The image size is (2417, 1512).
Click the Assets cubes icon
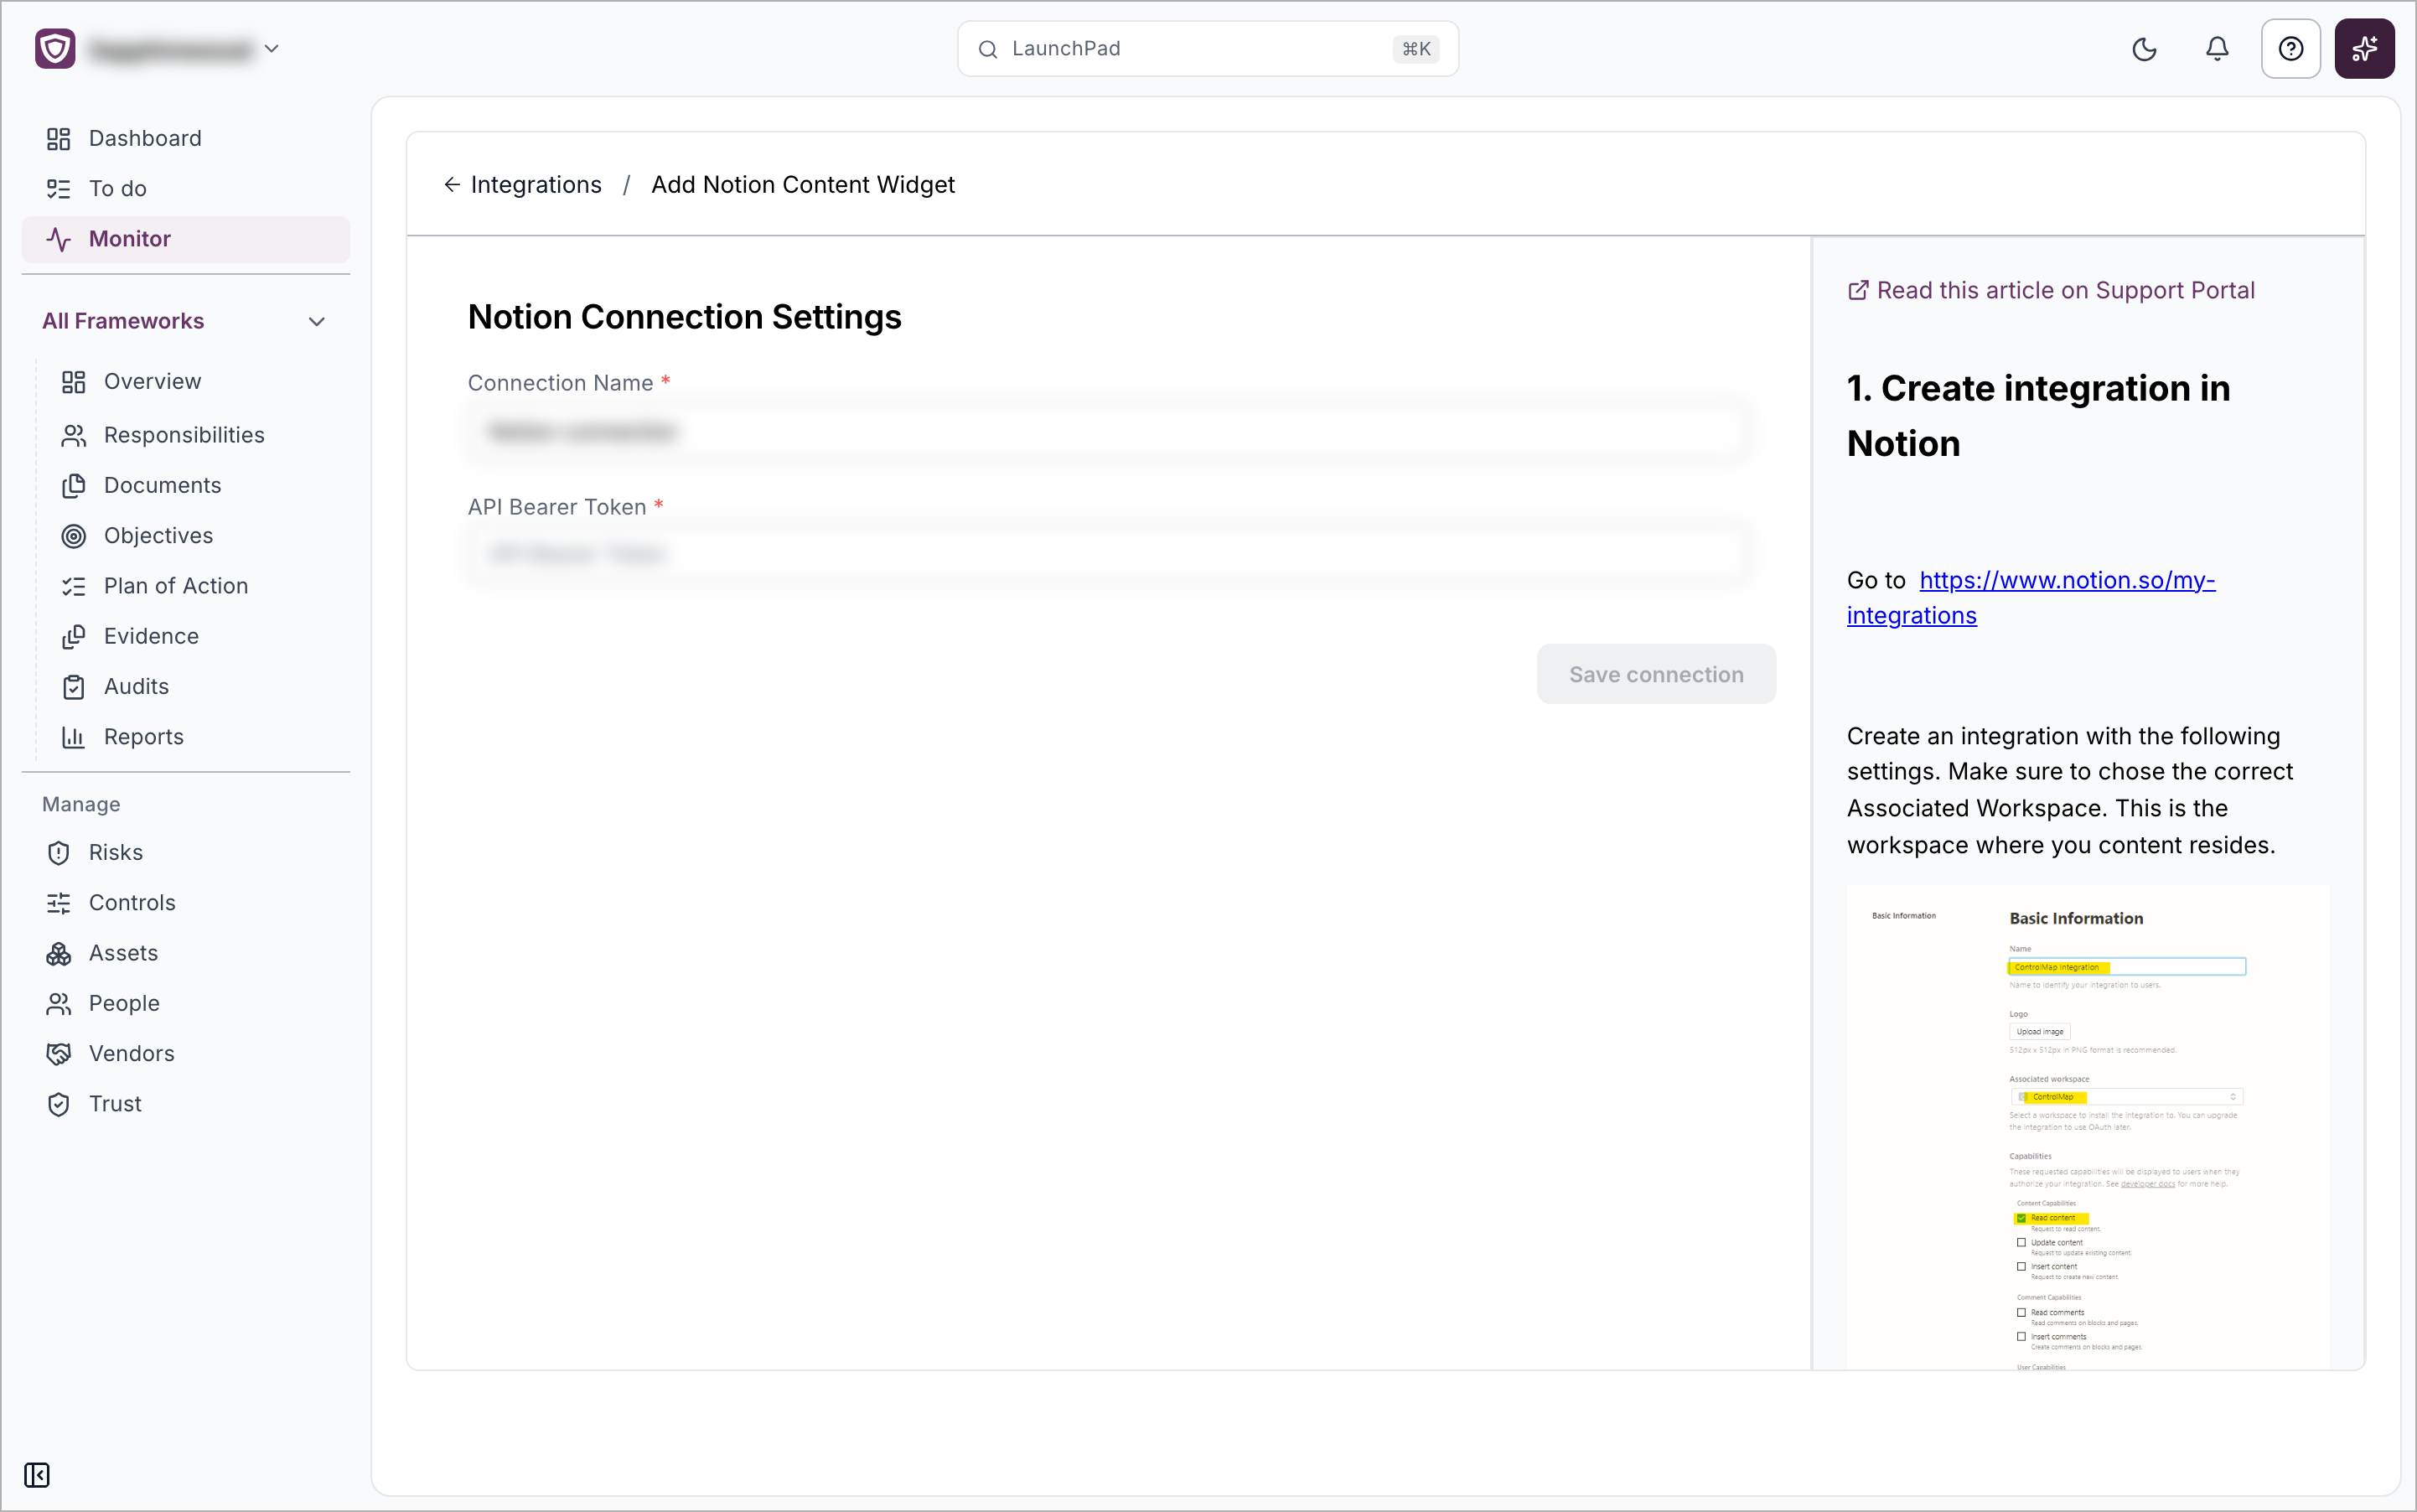(58, 954)
